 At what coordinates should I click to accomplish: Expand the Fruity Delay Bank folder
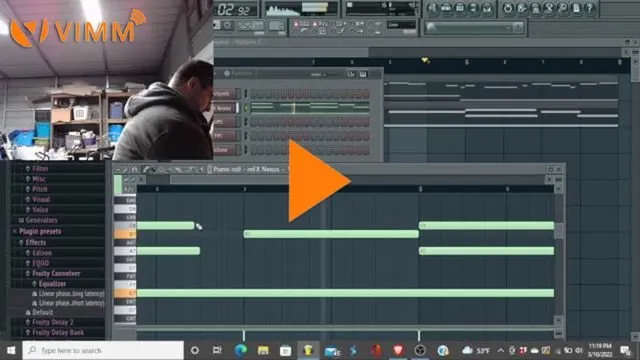[54, 333]
